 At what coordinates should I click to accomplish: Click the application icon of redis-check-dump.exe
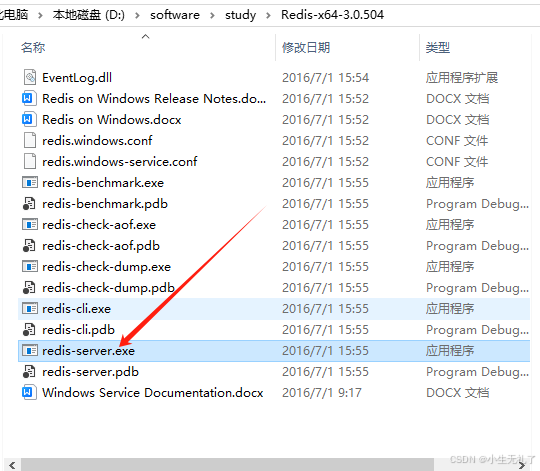pyautogui.click(x=30, y=266)
